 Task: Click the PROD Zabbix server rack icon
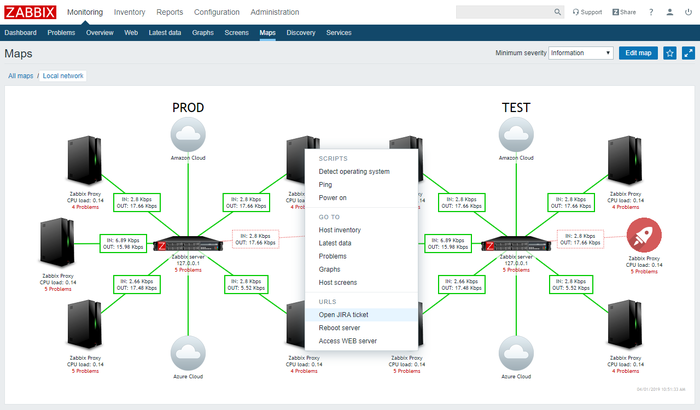[x=188, y=245]
